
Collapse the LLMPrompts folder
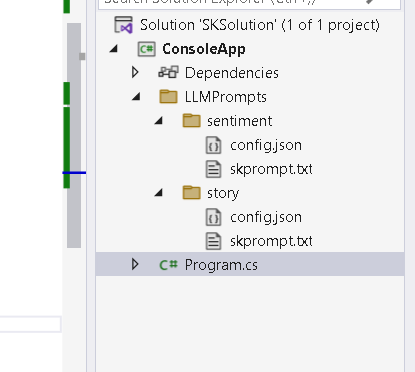coord(136,97)
